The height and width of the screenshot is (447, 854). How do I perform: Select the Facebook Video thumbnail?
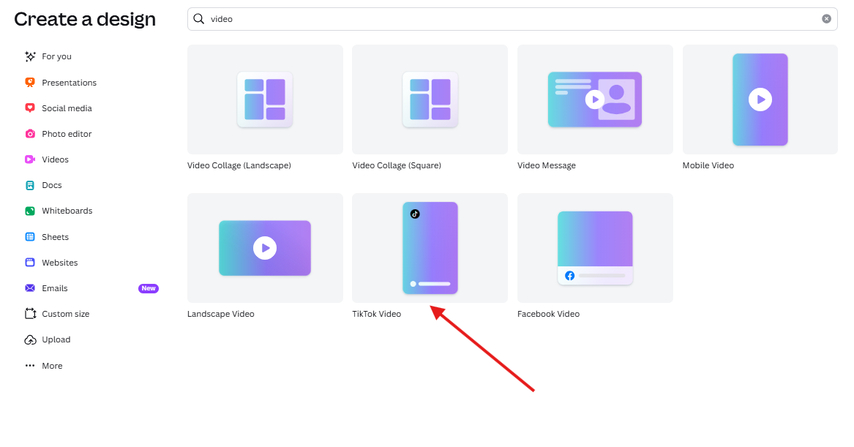[595, 248]
